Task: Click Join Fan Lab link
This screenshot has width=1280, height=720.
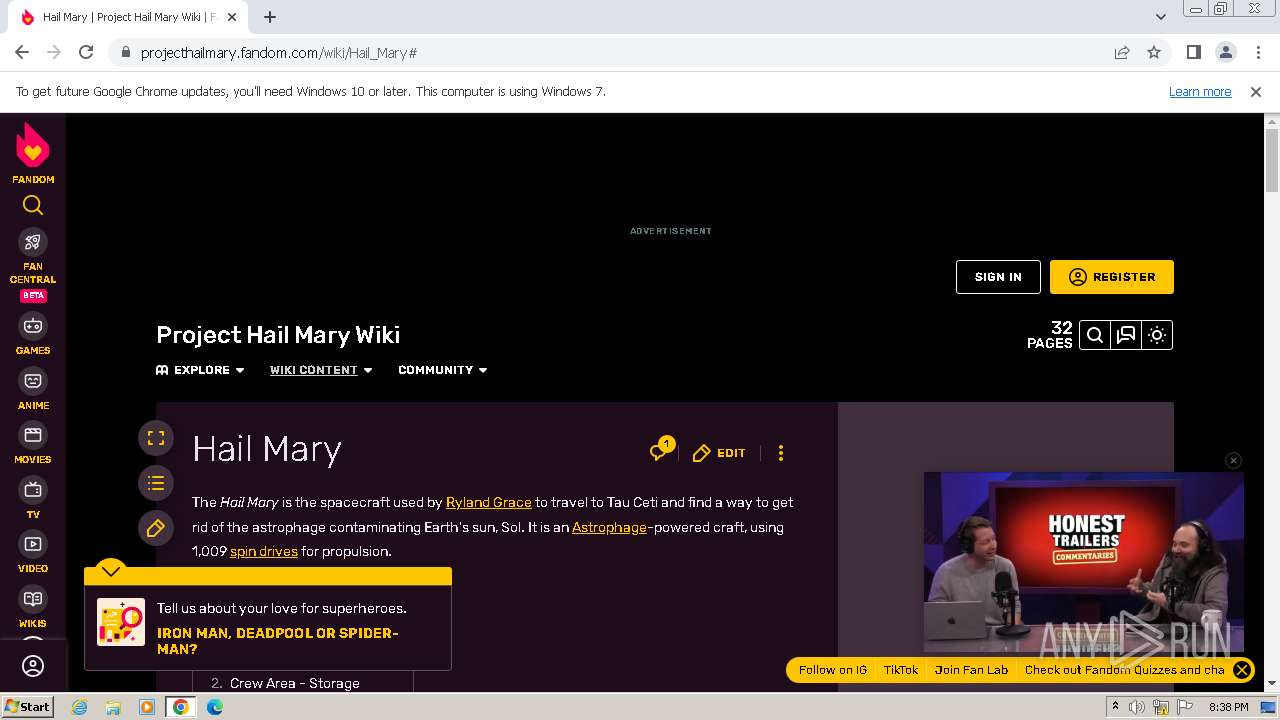Action: [x=971, y=670]
